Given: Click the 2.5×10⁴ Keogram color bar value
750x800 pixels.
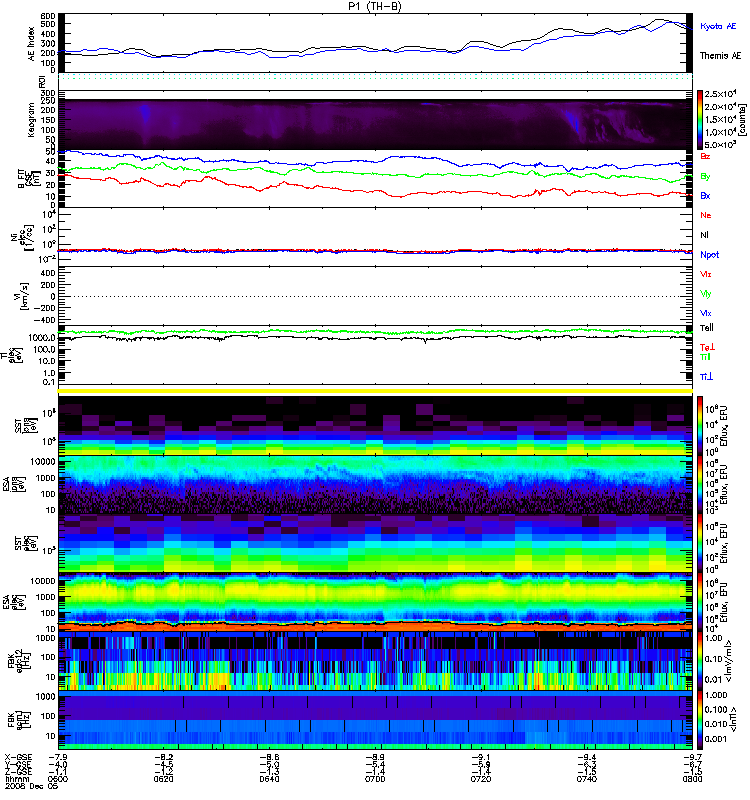Looking at the screenshot, I should coord(720,94).
